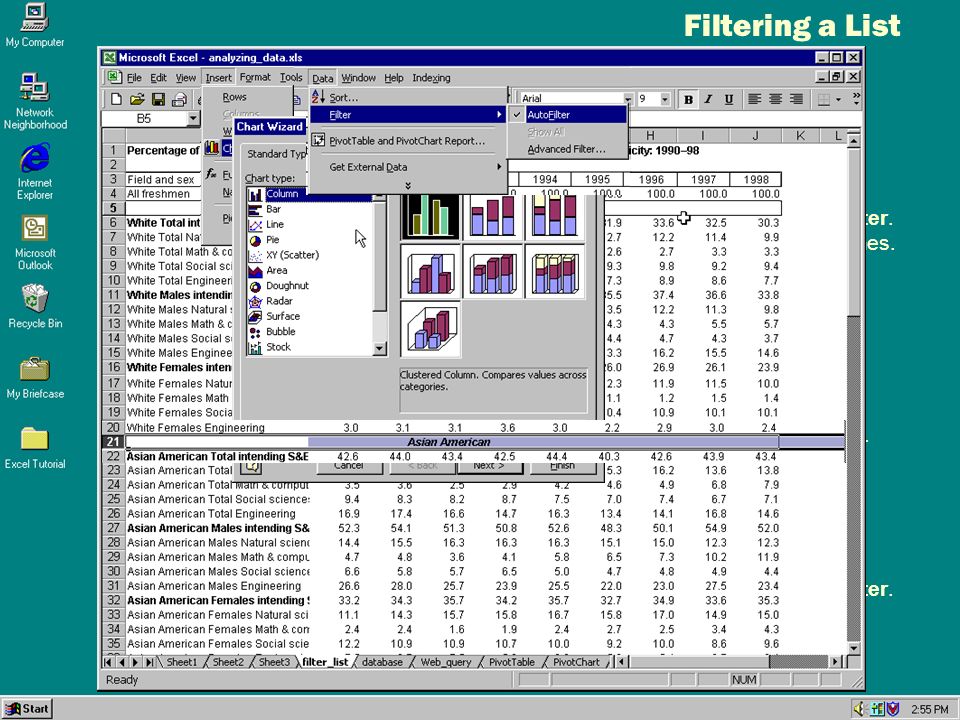The image size is (960, 720).
Task: Click the New workbook toolbar icon
Action: coord(116,99)
